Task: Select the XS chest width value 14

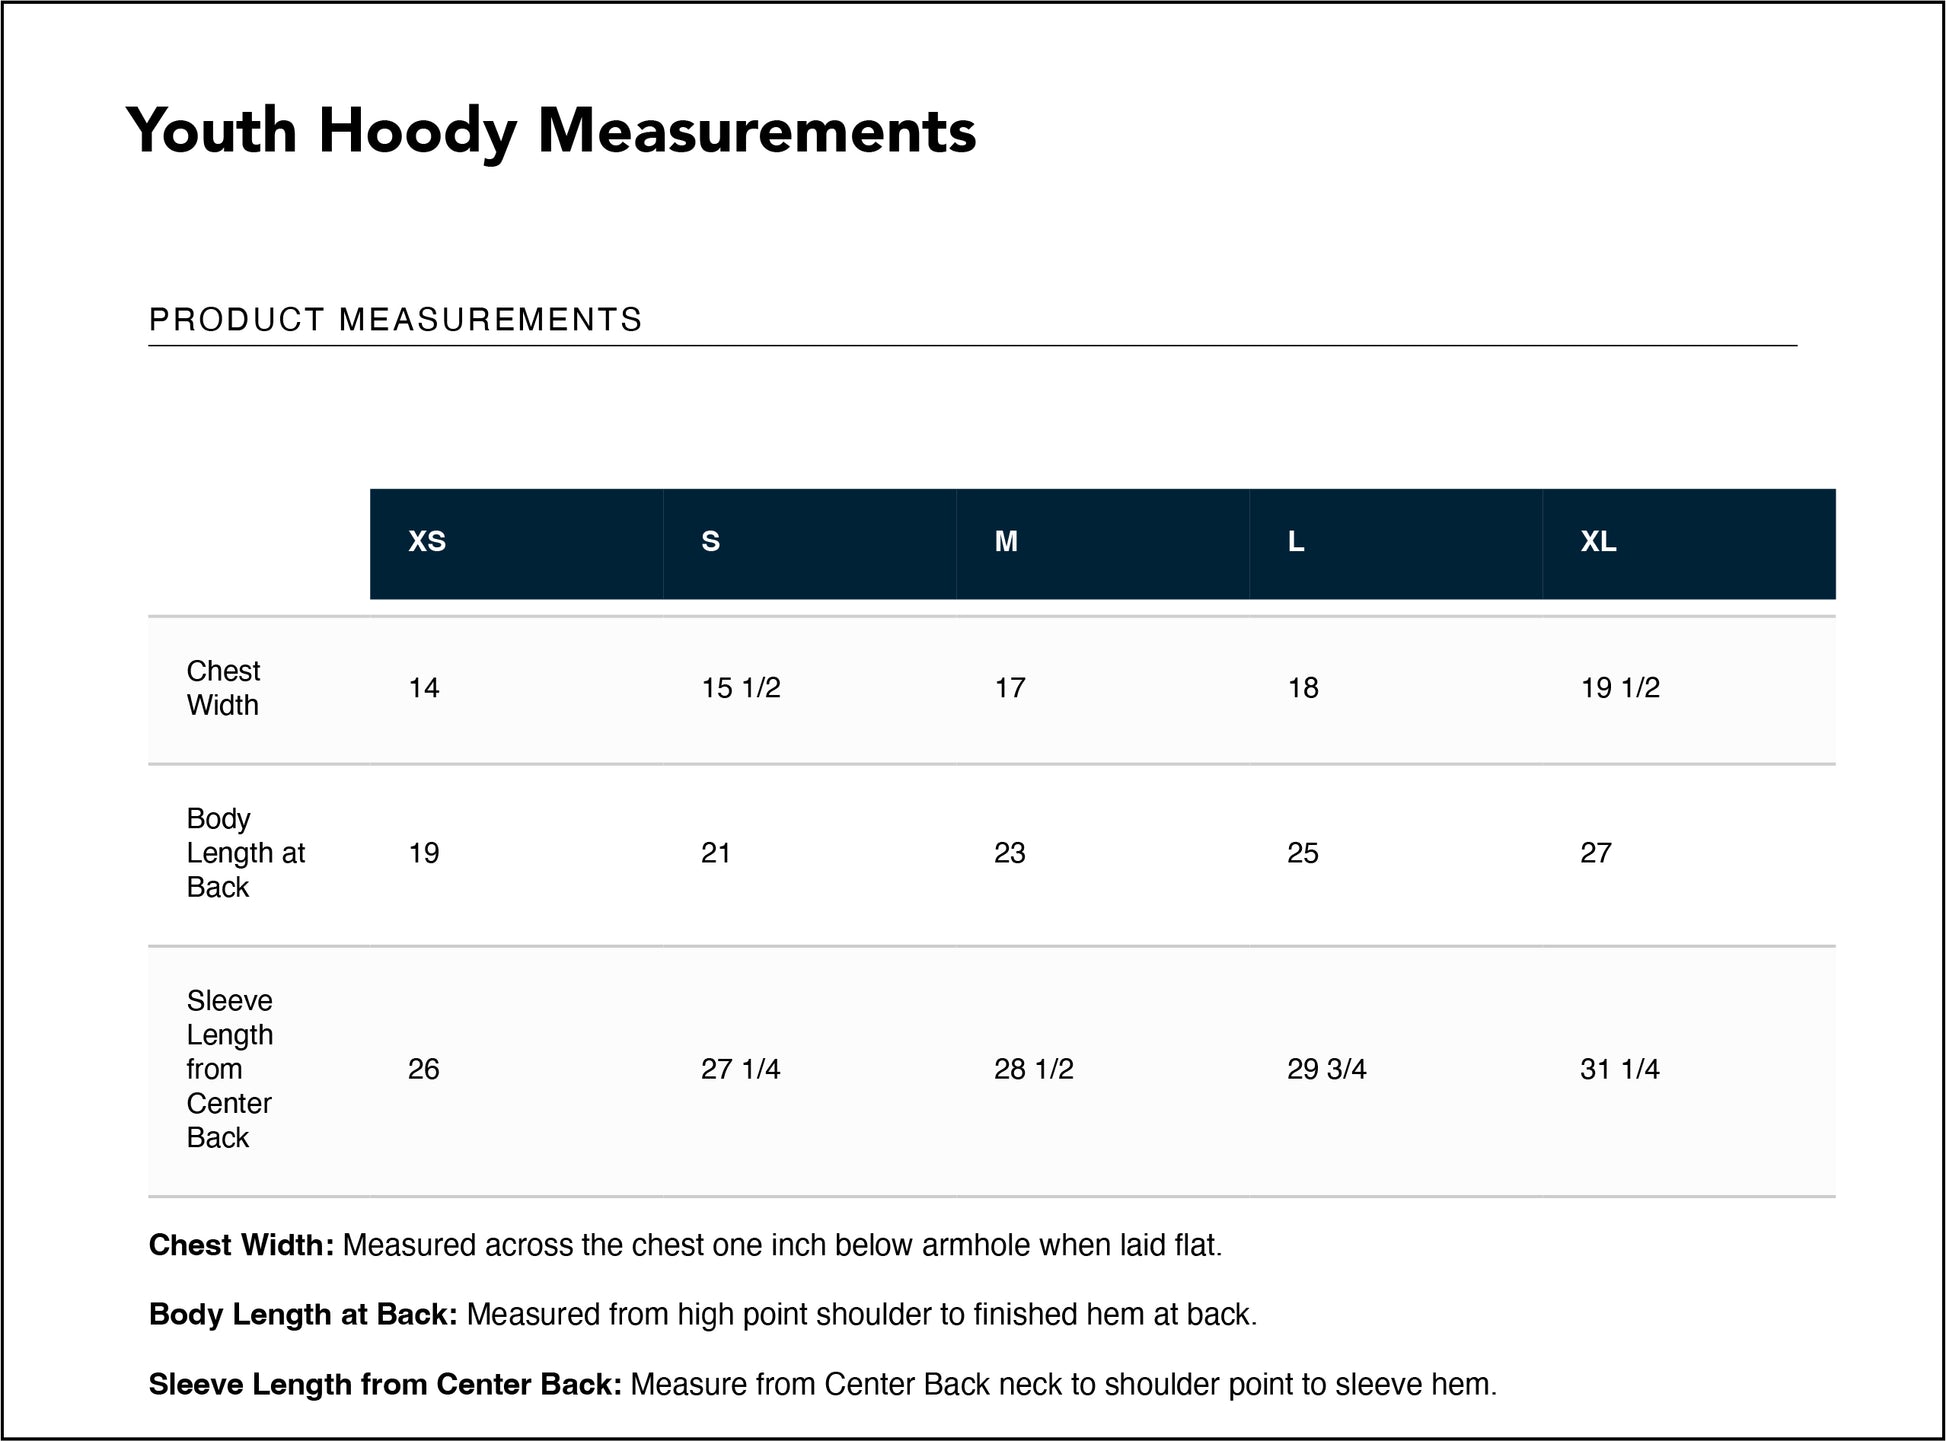Action: (x=424, y=688)
